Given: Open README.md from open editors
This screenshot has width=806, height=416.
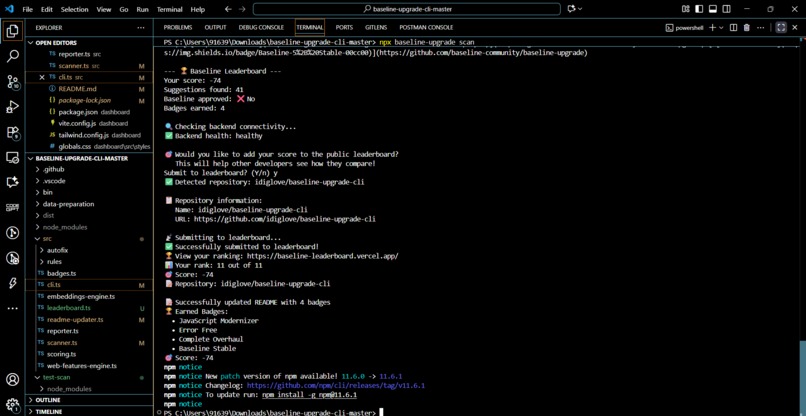Looking at the screenshot, I should tap(78, 89).
